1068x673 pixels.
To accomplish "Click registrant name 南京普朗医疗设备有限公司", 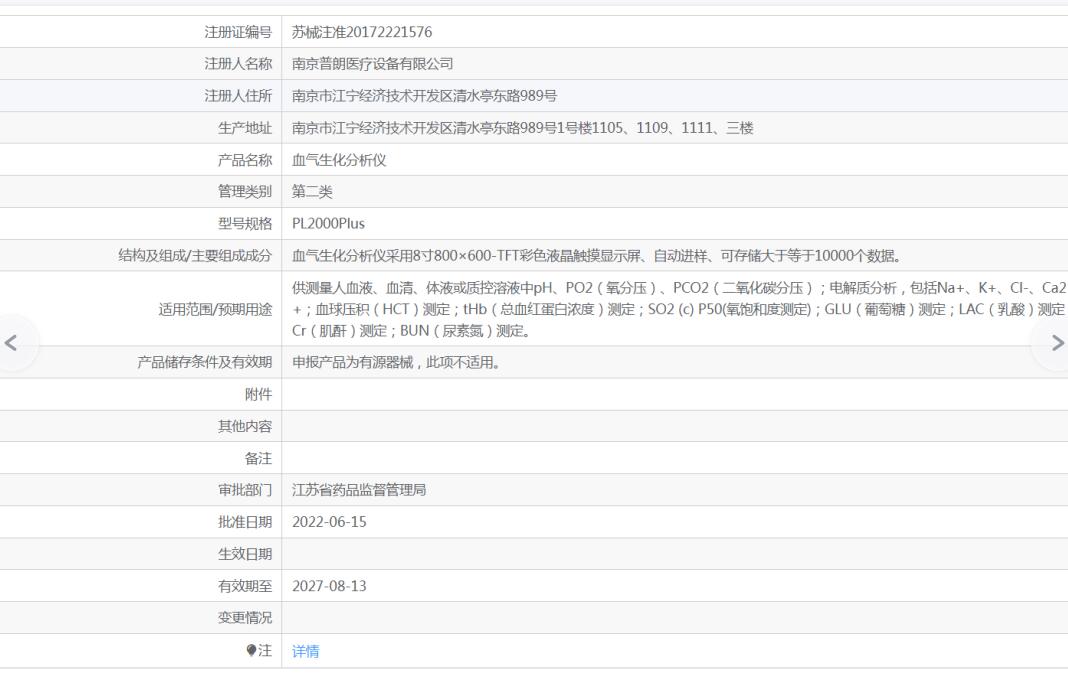I will [373, 64].
